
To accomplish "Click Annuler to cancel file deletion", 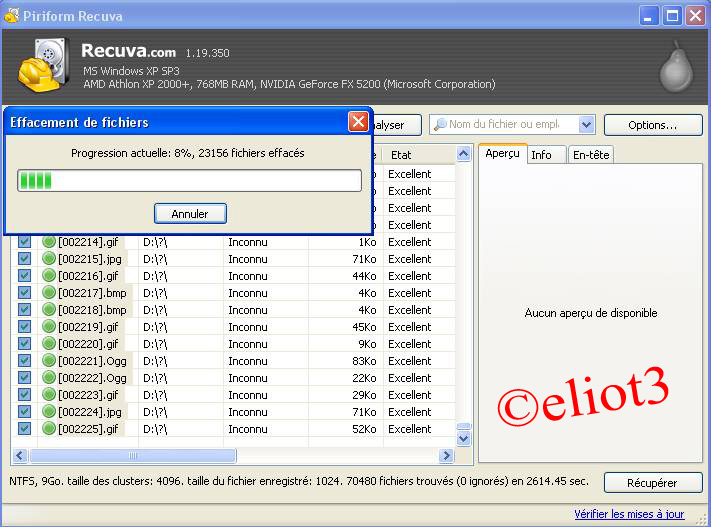I will pos(190,214).
